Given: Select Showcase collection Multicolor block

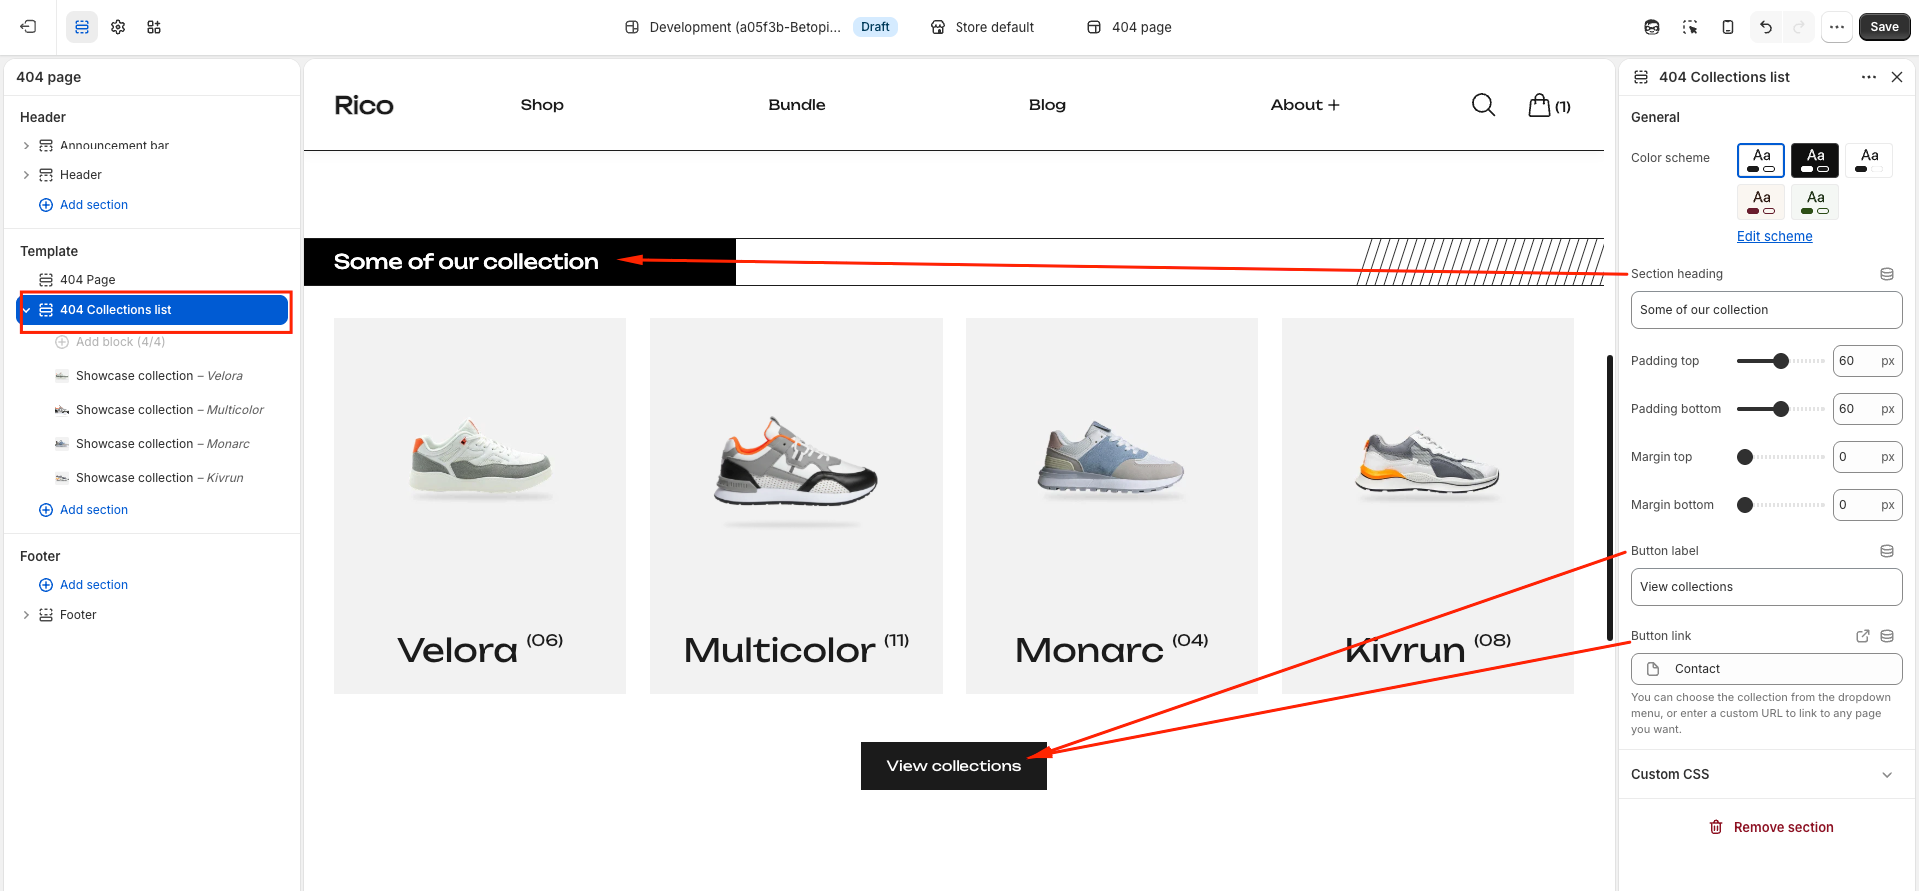Looking at the screenshot, I should click(154, 410).
